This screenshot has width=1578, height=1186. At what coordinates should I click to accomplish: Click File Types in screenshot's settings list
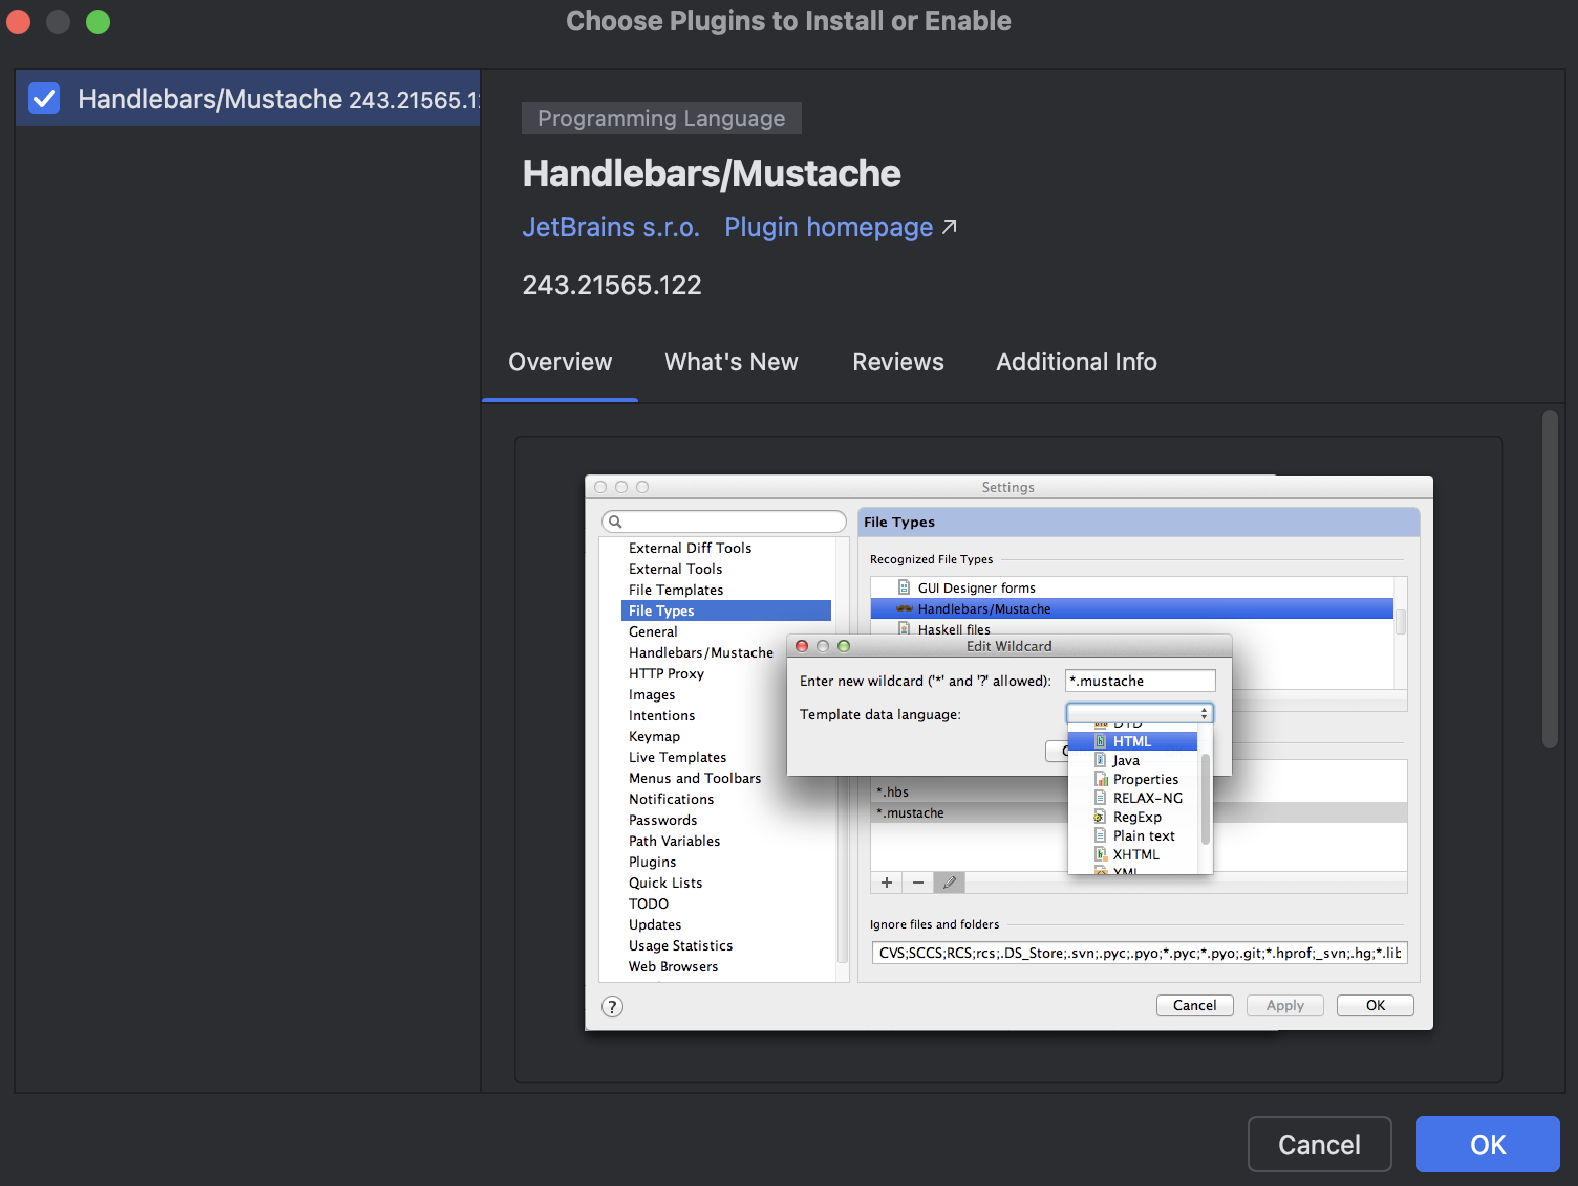(x=726, y=611)
